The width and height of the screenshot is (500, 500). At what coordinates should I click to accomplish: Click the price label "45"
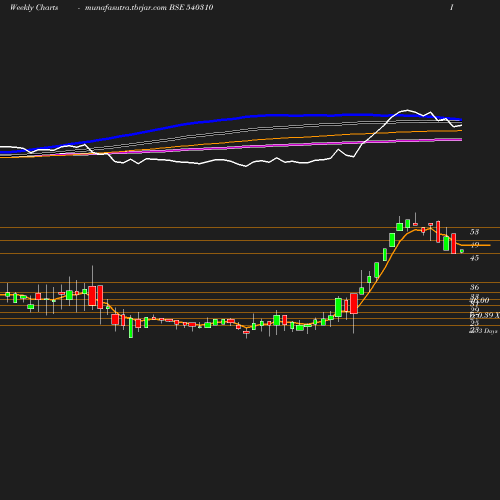pos(474,258)
